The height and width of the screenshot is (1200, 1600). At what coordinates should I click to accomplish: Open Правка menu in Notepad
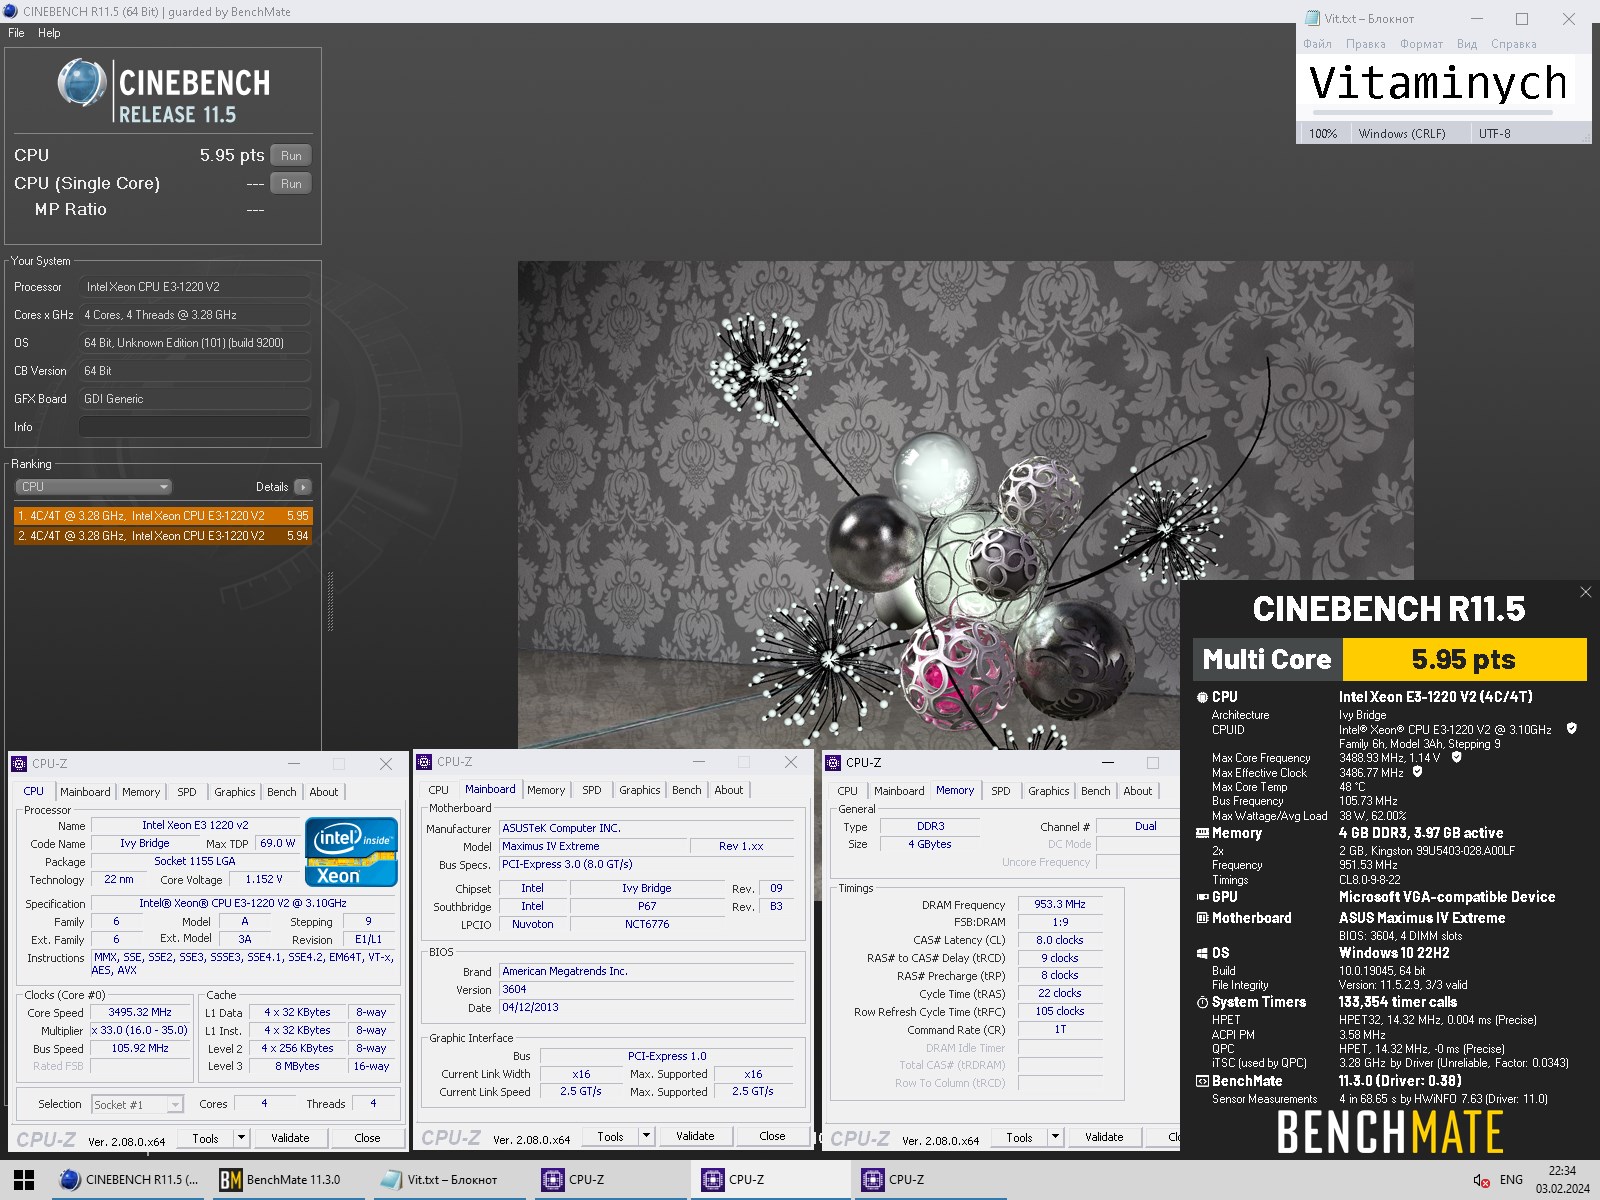(1365, 44)
